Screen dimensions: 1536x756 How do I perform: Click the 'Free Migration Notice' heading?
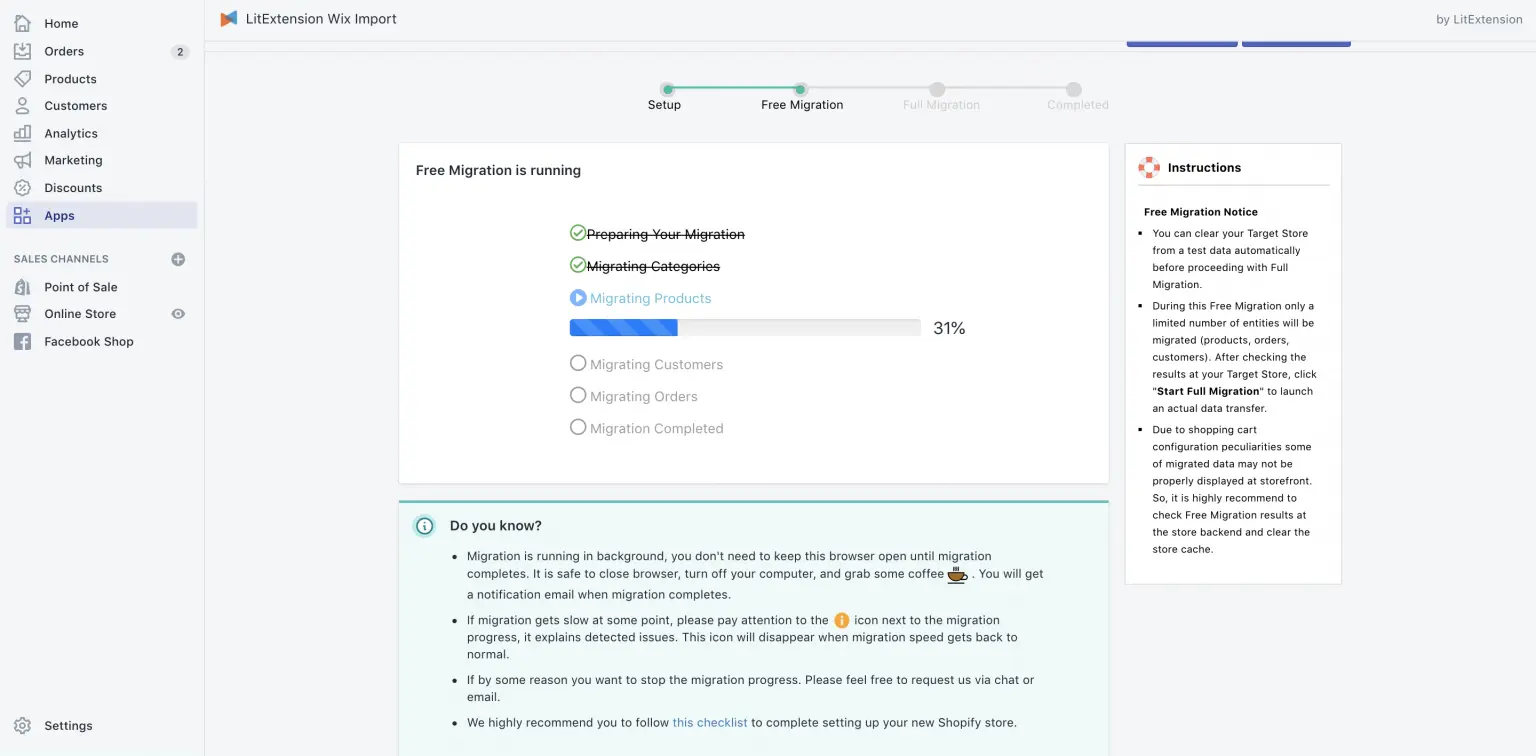click(1201, 212)
